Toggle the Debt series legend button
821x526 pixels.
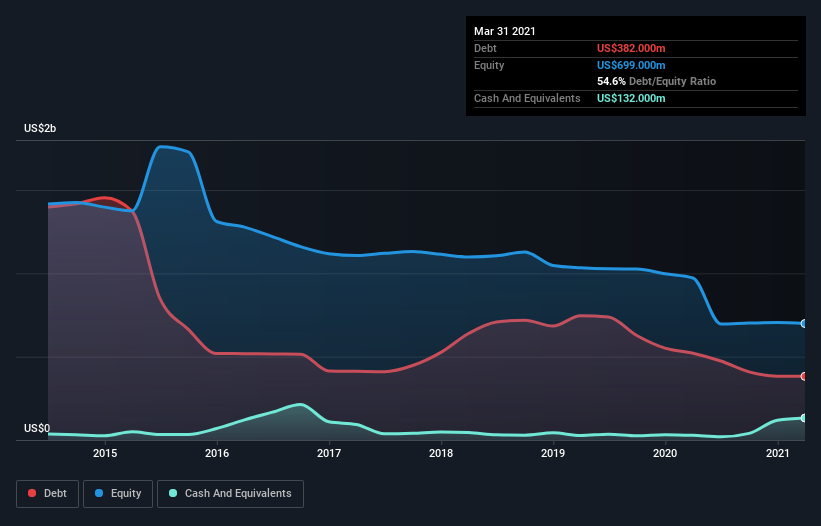(48, 494)
